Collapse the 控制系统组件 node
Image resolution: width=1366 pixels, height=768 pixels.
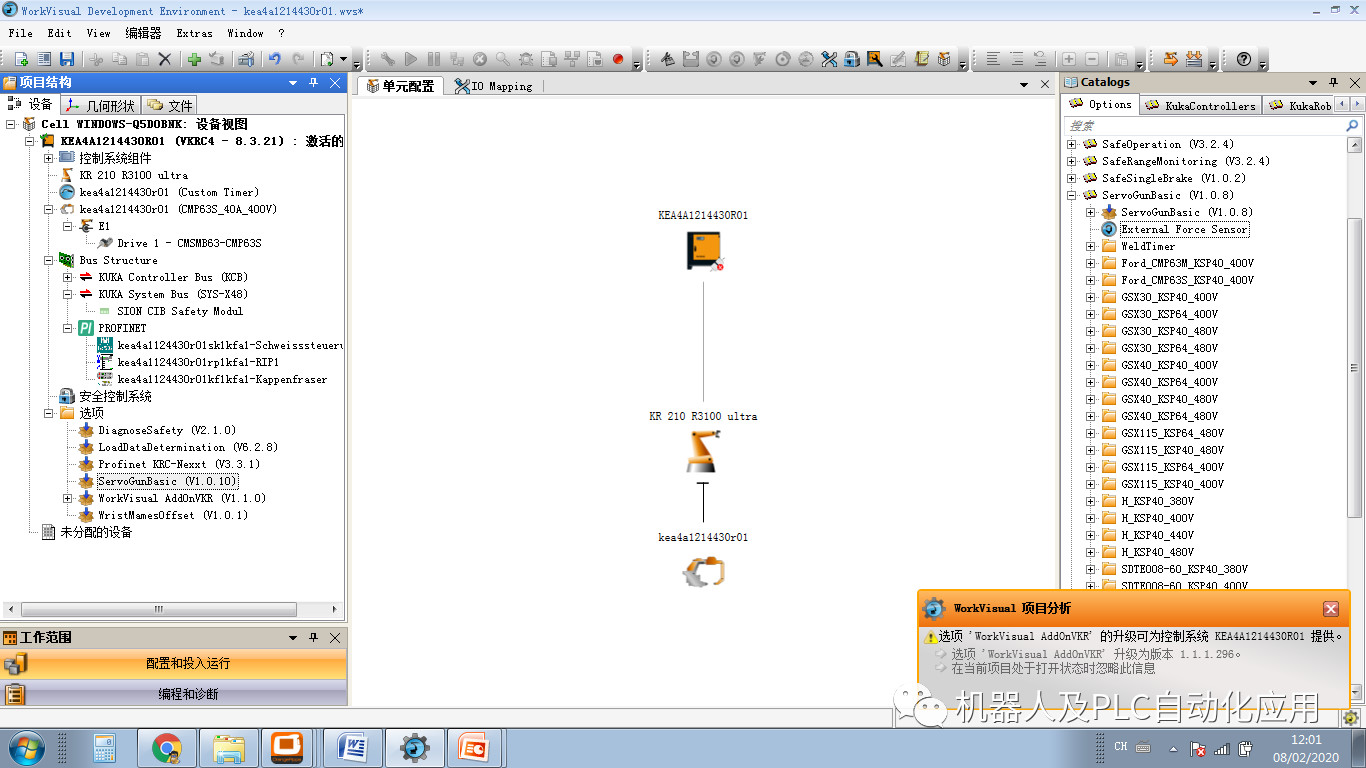pos(48,158)
